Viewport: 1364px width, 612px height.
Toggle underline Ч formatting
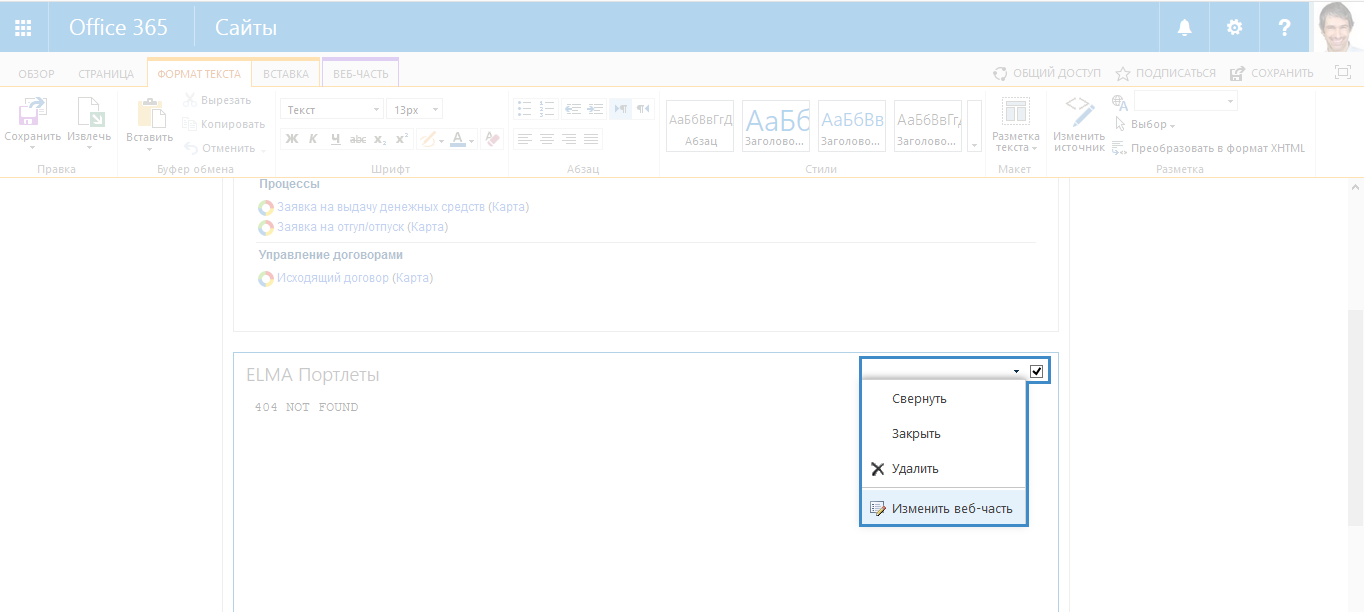click(x=335, y=139)
